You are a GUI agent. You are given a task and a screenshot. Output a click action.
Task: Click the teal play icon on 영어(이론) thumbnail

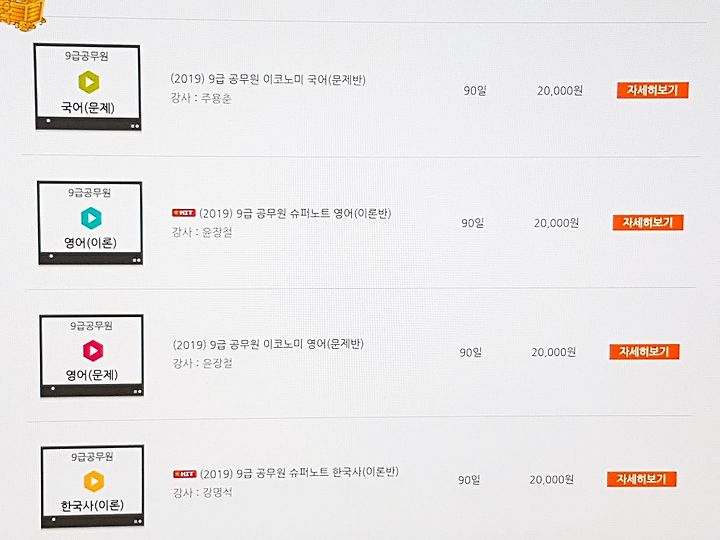coord(91,218)
